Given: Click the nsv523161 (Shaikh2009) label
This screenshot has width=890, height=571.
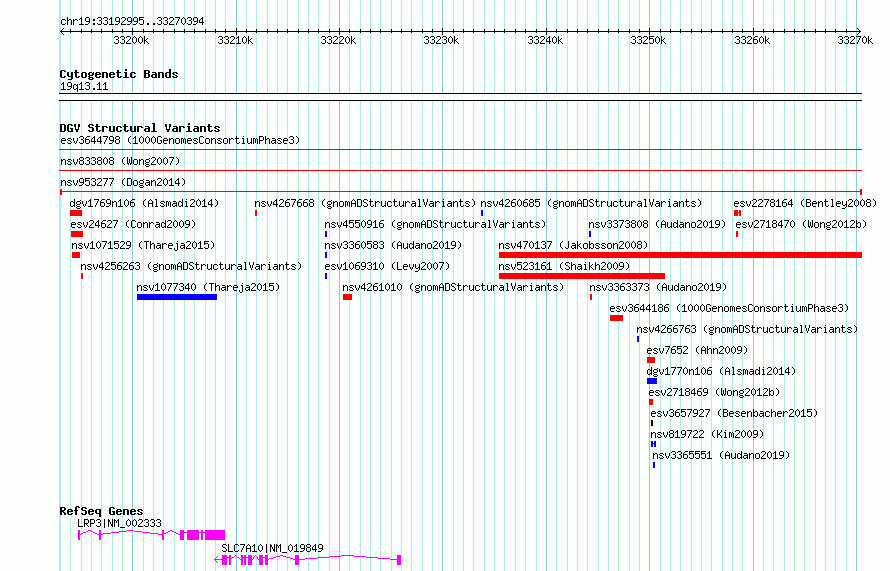Looking at the screenshot, I should coord(564,266).
